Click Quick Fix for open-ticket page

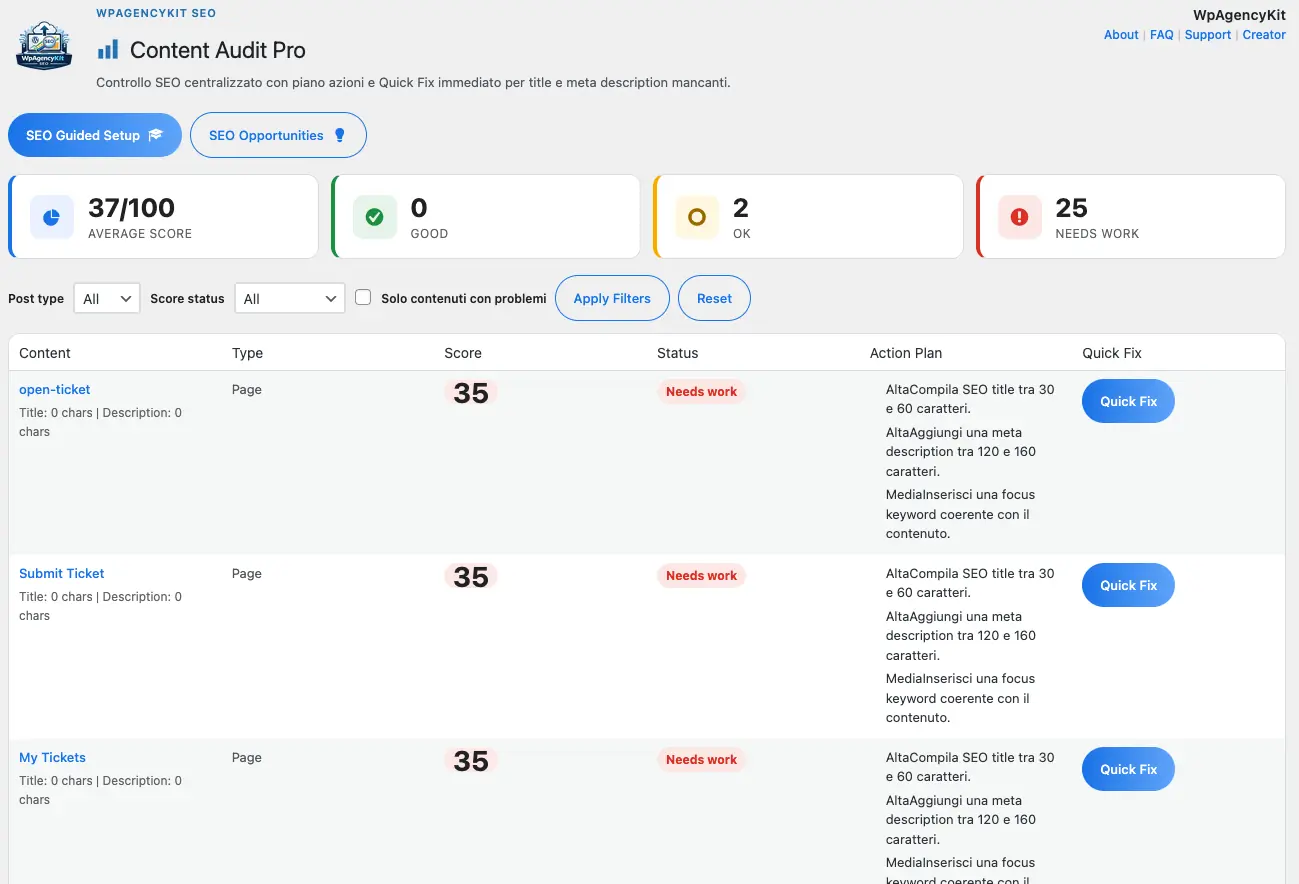tap(1128, 401)
